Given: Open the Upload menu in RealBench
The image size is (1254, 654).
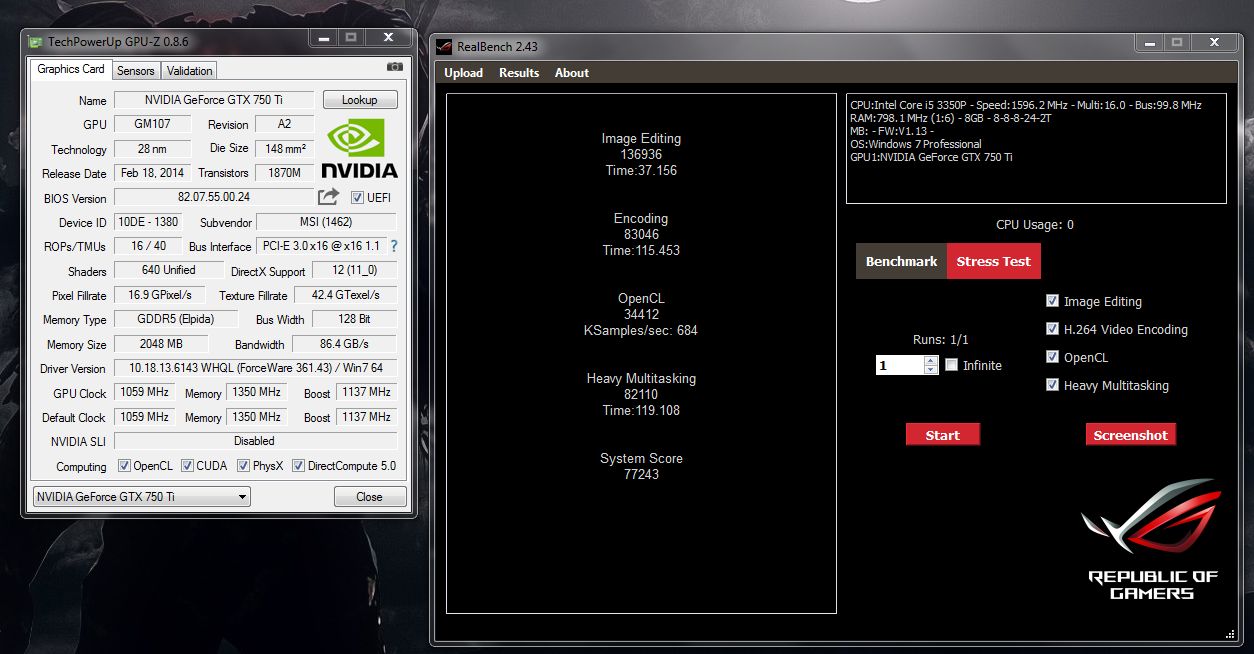Looking at the screenshot, I should point(463,73).
